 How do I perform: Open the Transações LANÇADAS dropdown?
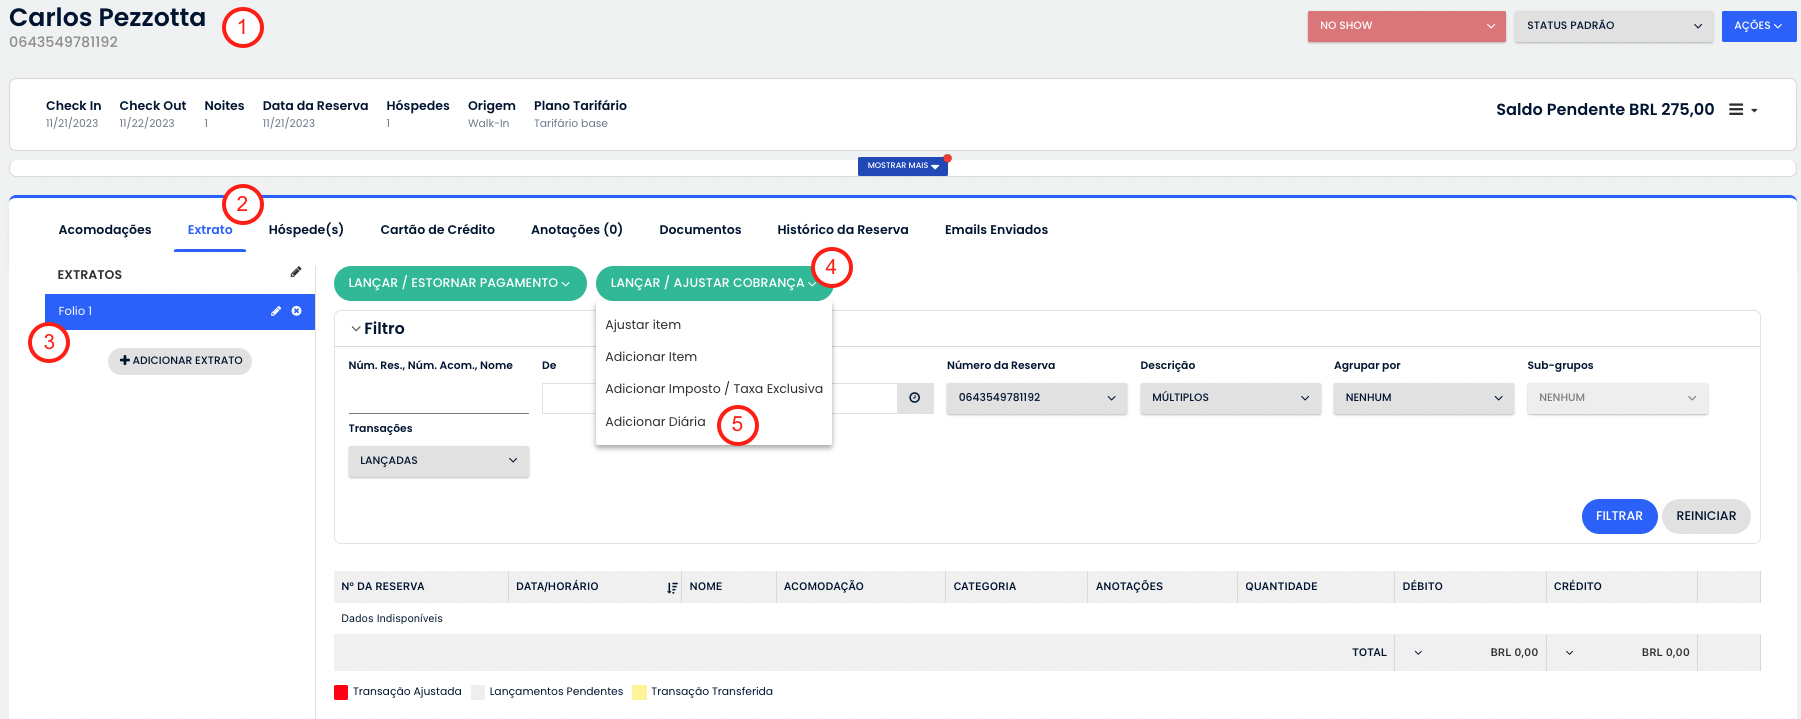click(x=438, y=461)
